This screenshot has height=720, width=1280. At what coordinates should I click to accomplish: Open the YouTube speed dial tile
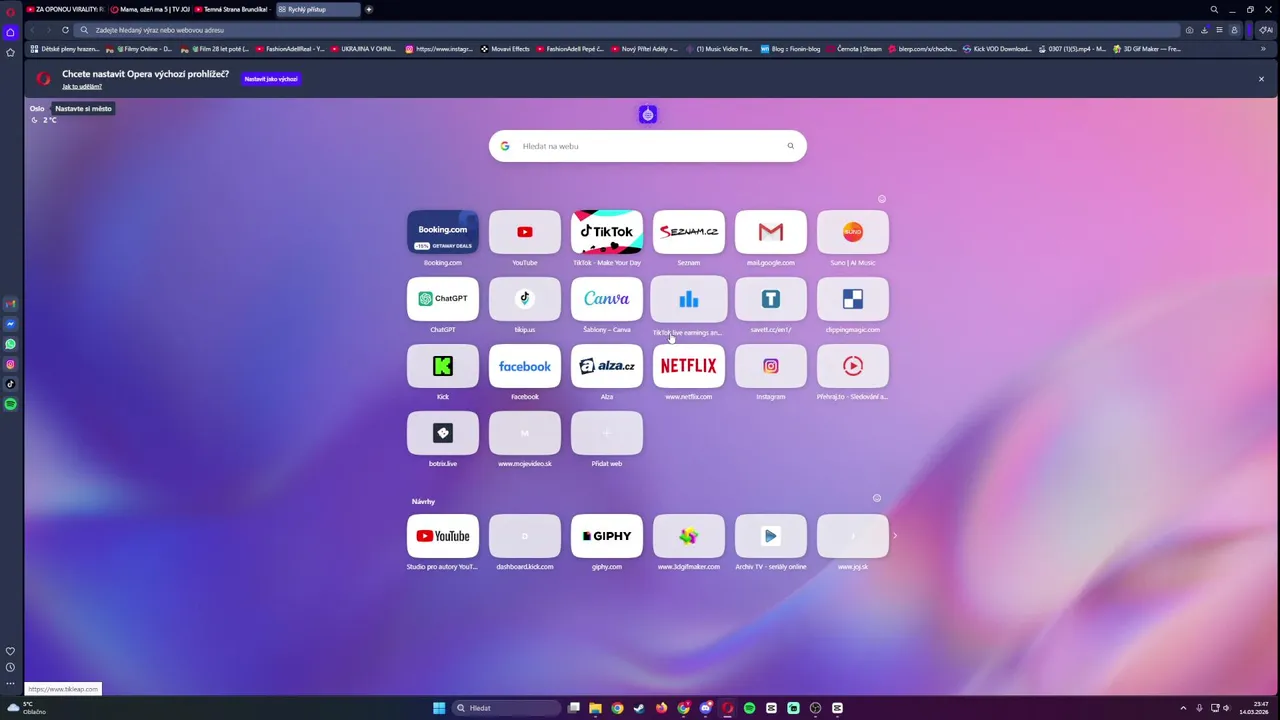pyautogui.click(x=524, y=232)
